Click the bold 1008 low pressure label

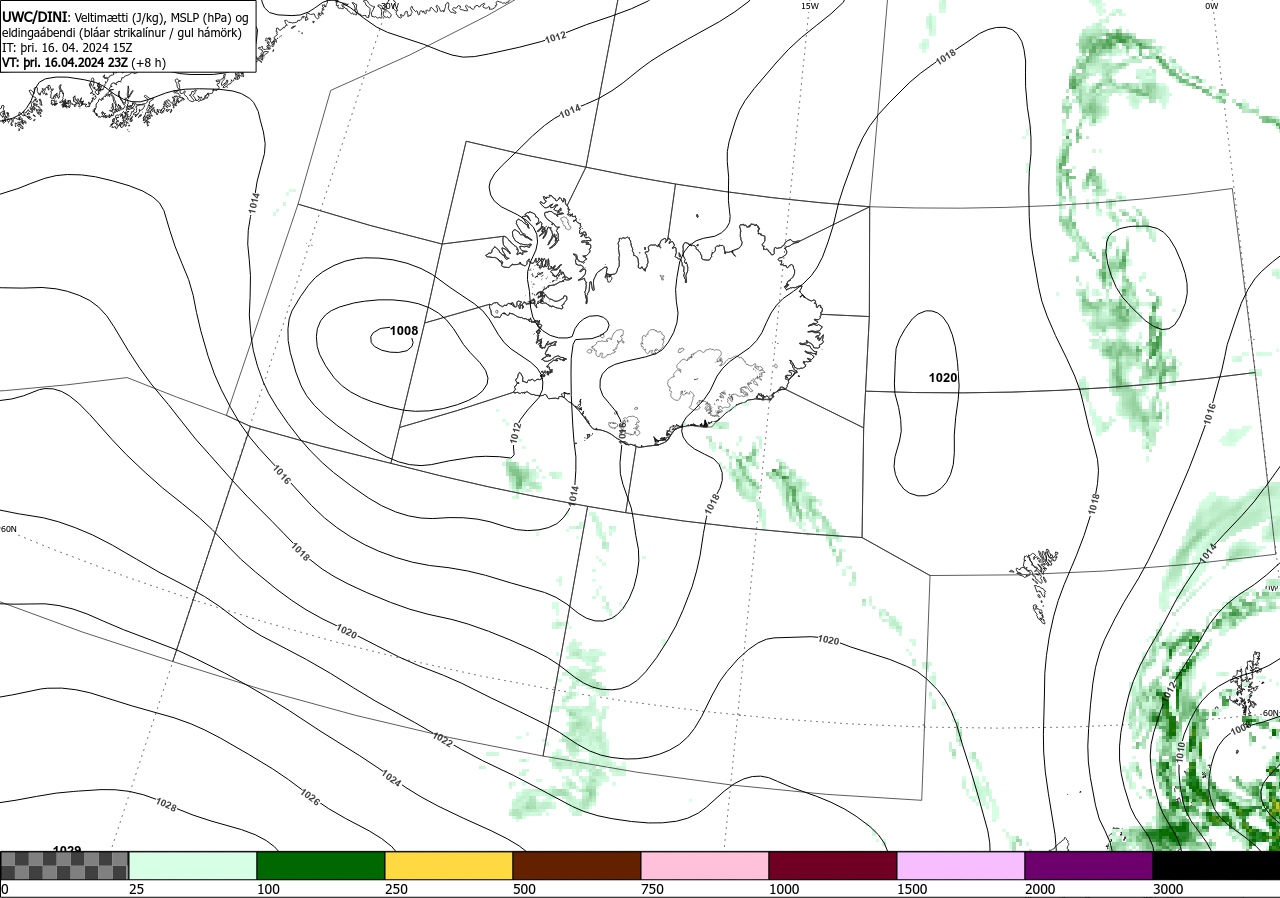pyautogui.click(x=404, y=331)
